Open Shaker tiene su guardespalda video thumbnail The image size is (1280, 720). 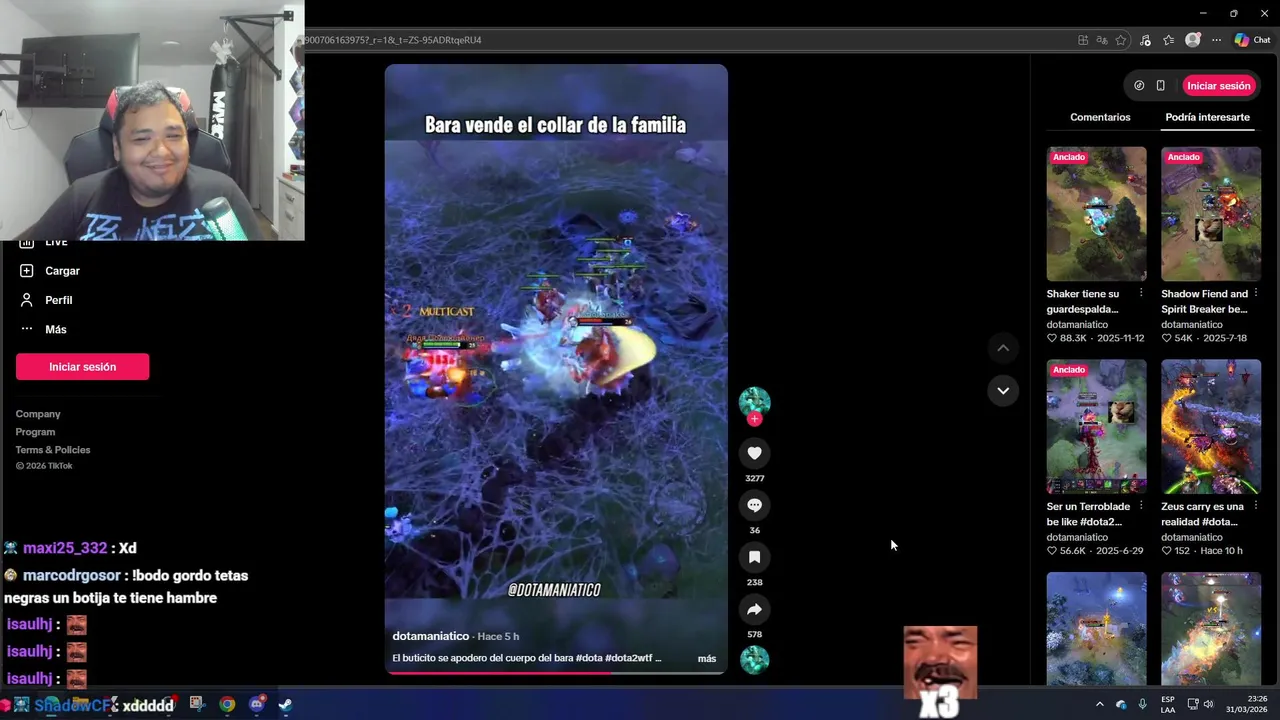[1096, 214]
